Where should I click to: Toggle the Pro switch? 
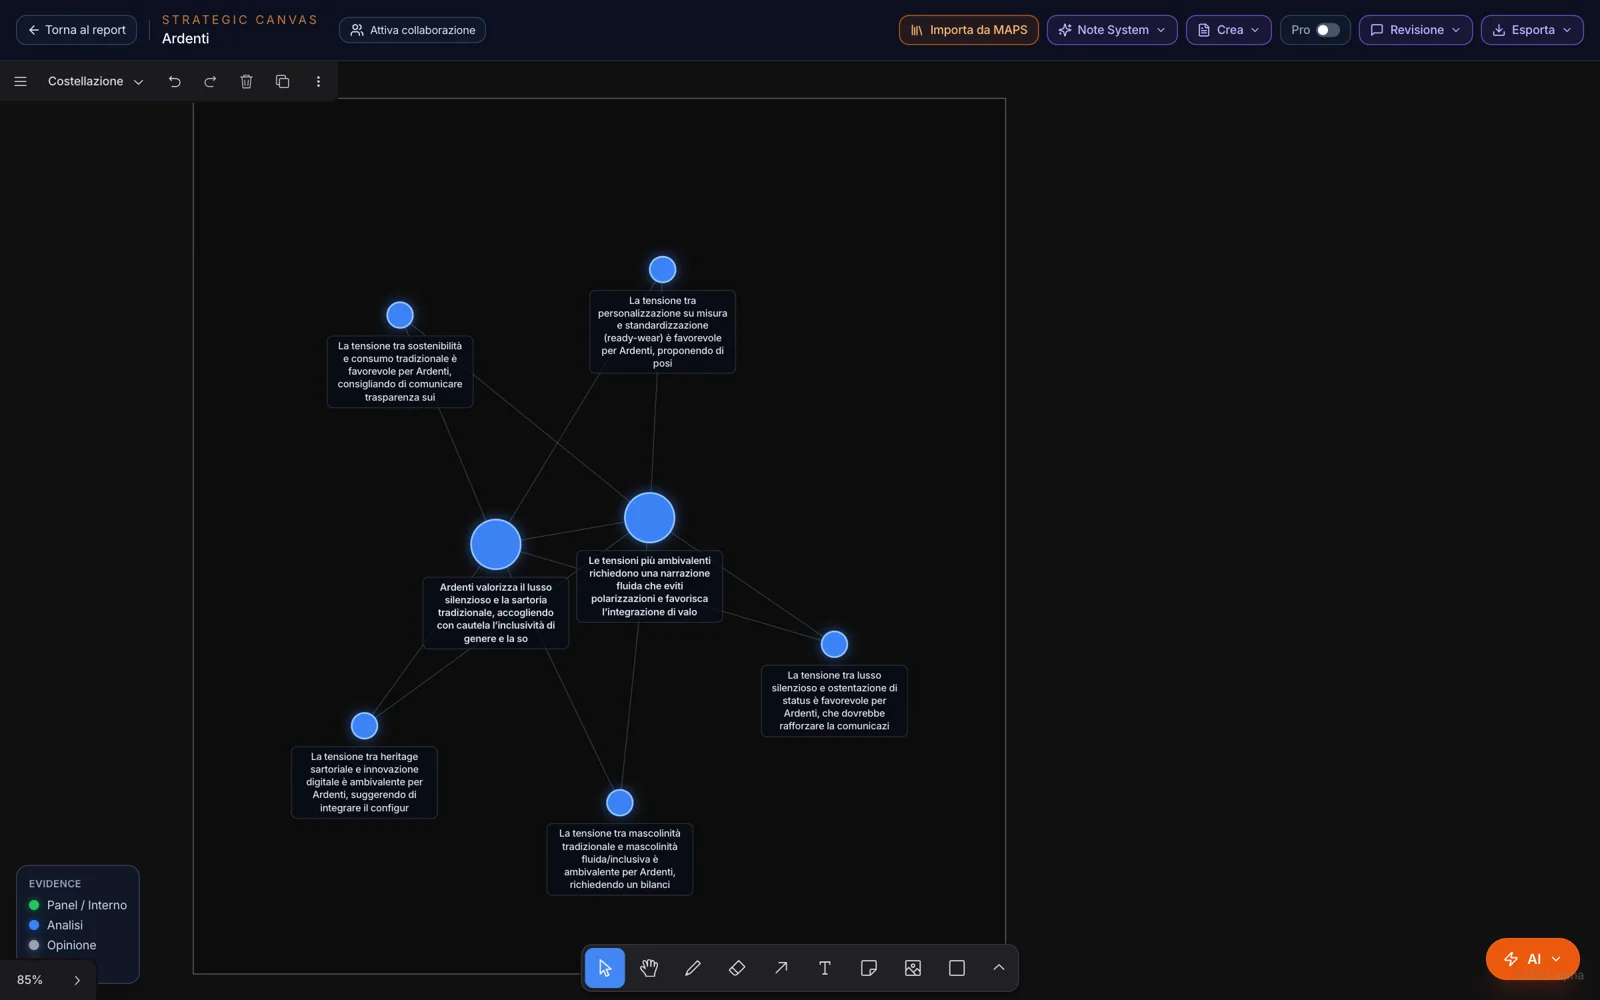(x=1327, y=30)
